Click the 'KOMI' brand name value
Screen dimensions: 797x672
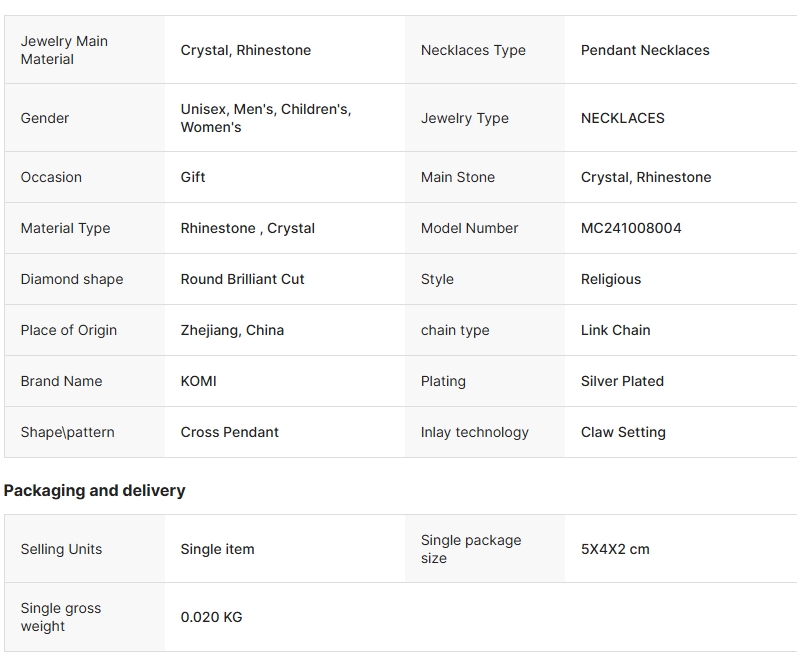click(198, 381)
